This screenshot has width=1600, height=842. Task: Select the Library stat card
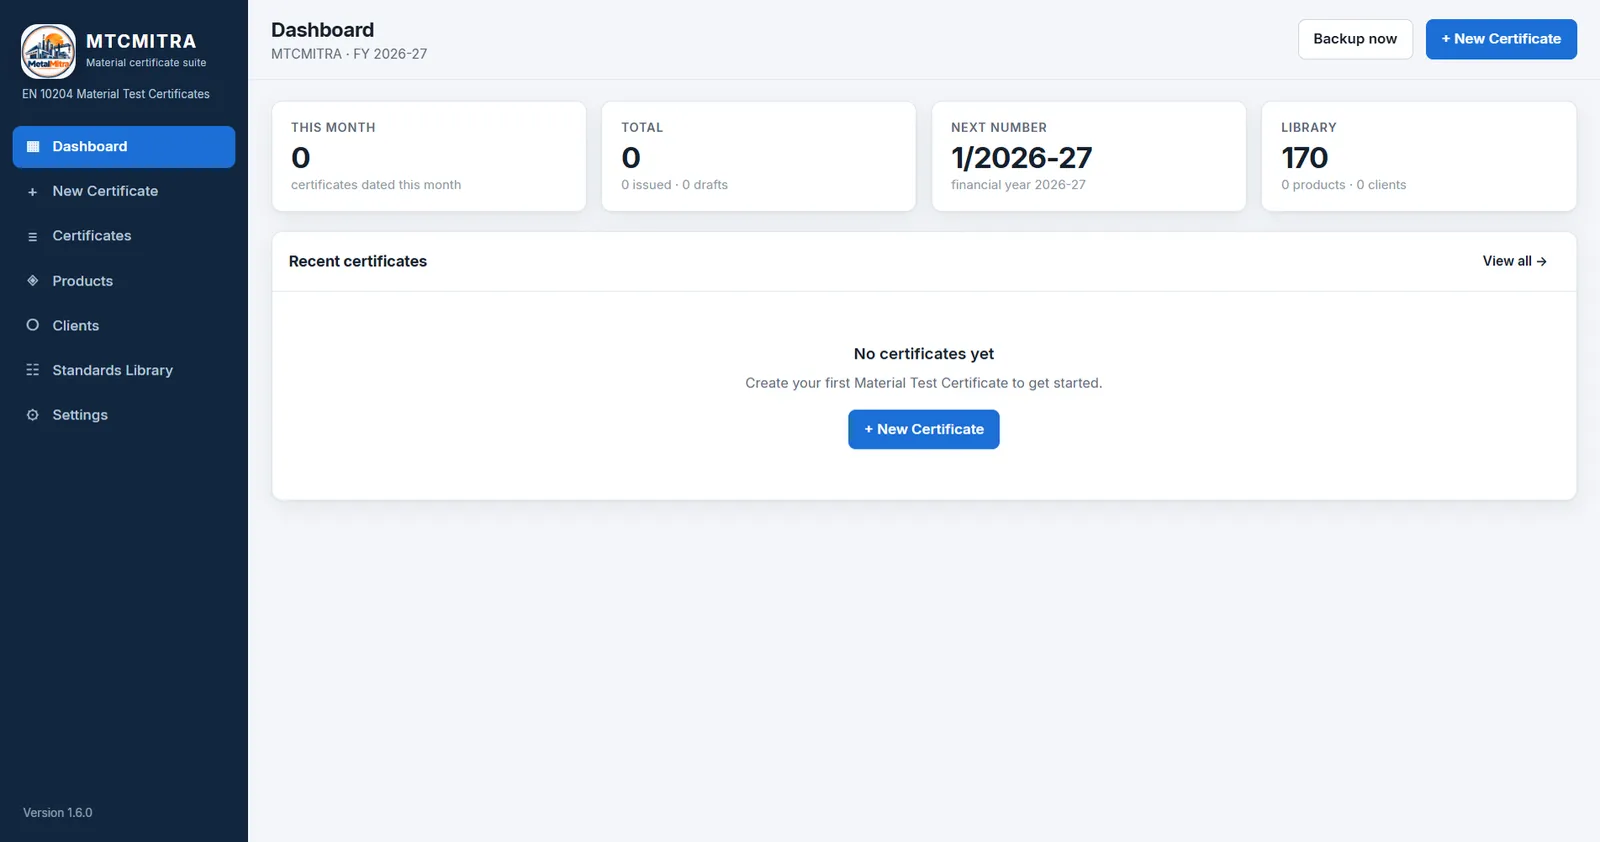(1419, 156)
